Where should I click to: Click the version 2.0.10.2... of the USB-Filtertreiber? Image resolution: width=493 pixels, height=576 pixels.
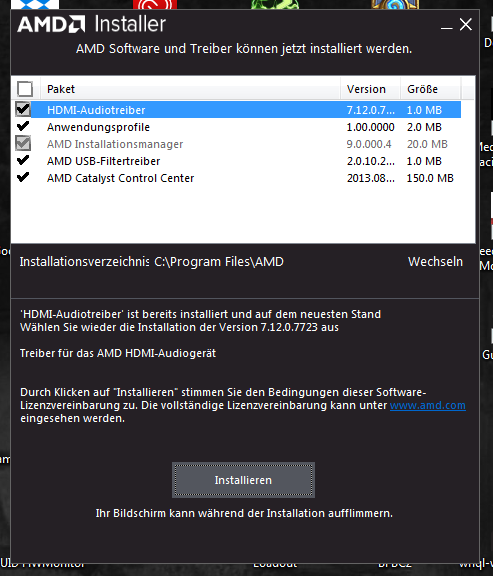(371, 161)
